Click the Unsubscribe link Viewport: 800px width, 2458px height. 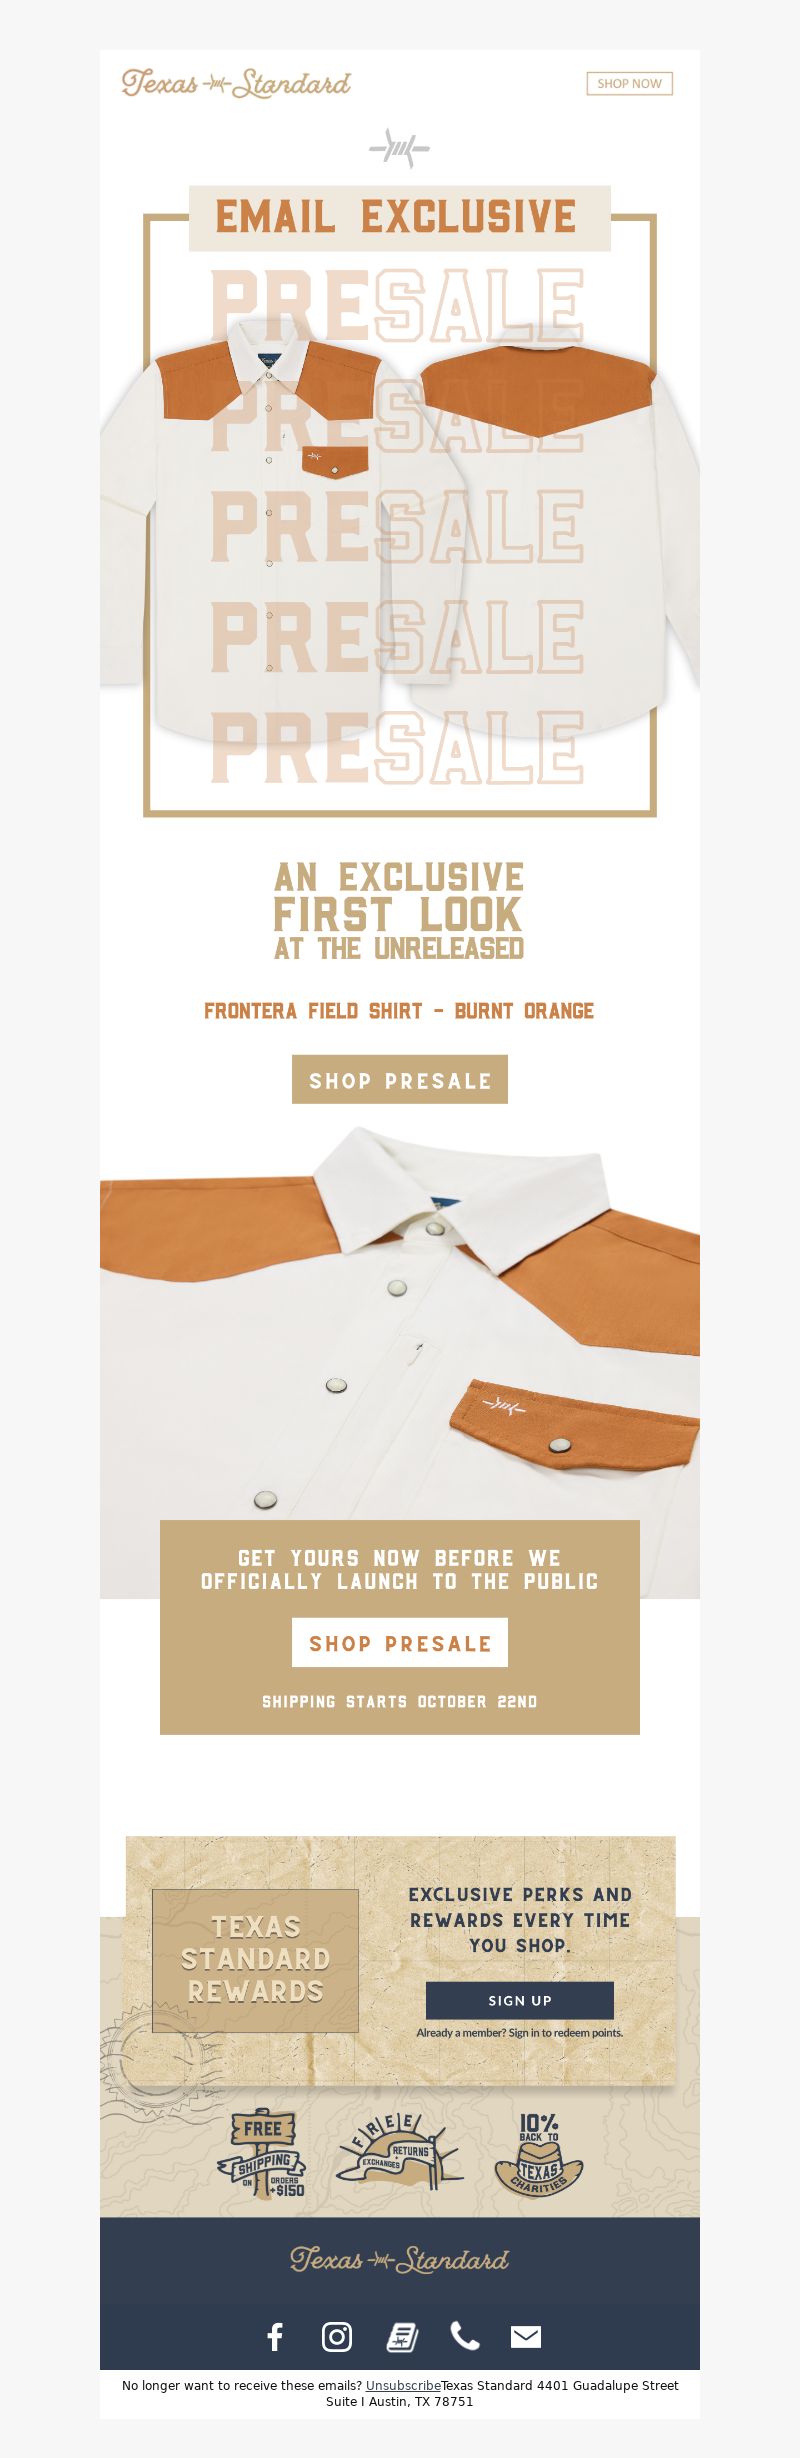[403, 2385]
